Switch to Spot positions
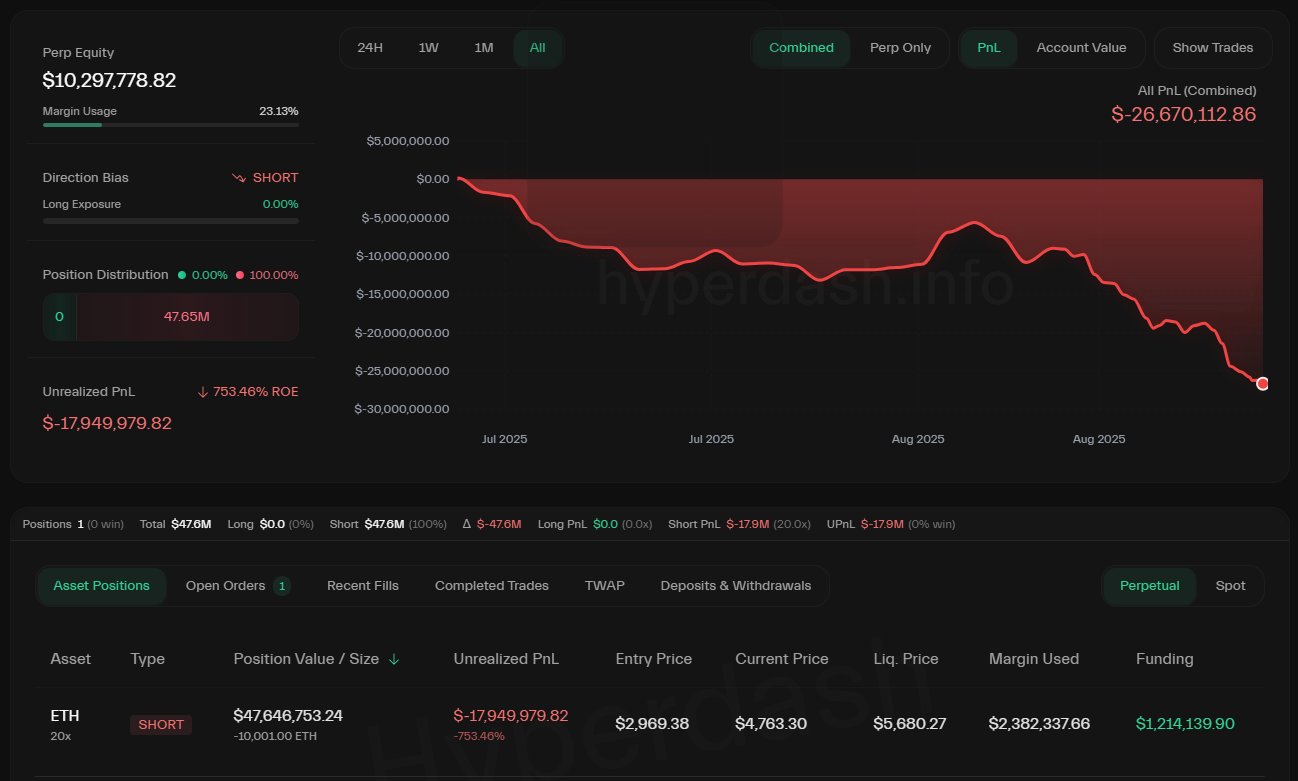The height and width of the screenshot is (781, 1298). tap(1230, 586)
